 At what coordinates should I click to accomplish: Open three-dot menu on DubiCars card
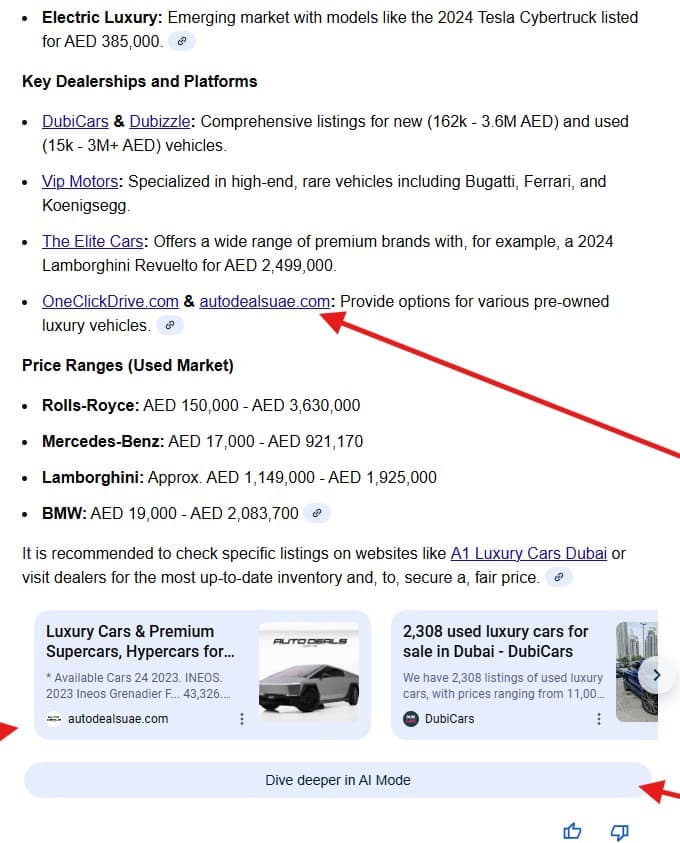tap(599, 719)
